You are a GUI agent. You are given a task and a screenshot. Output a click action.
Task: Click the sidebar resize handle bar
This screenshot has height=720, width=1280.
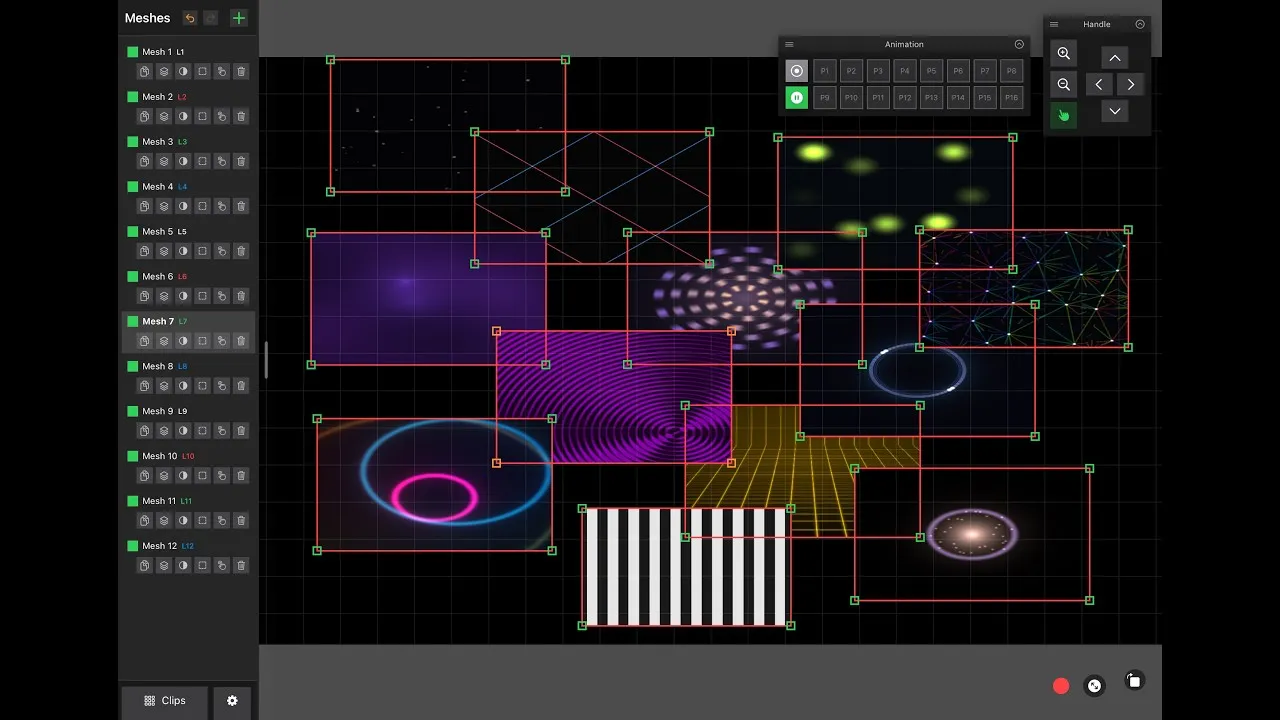click(266, 360)
